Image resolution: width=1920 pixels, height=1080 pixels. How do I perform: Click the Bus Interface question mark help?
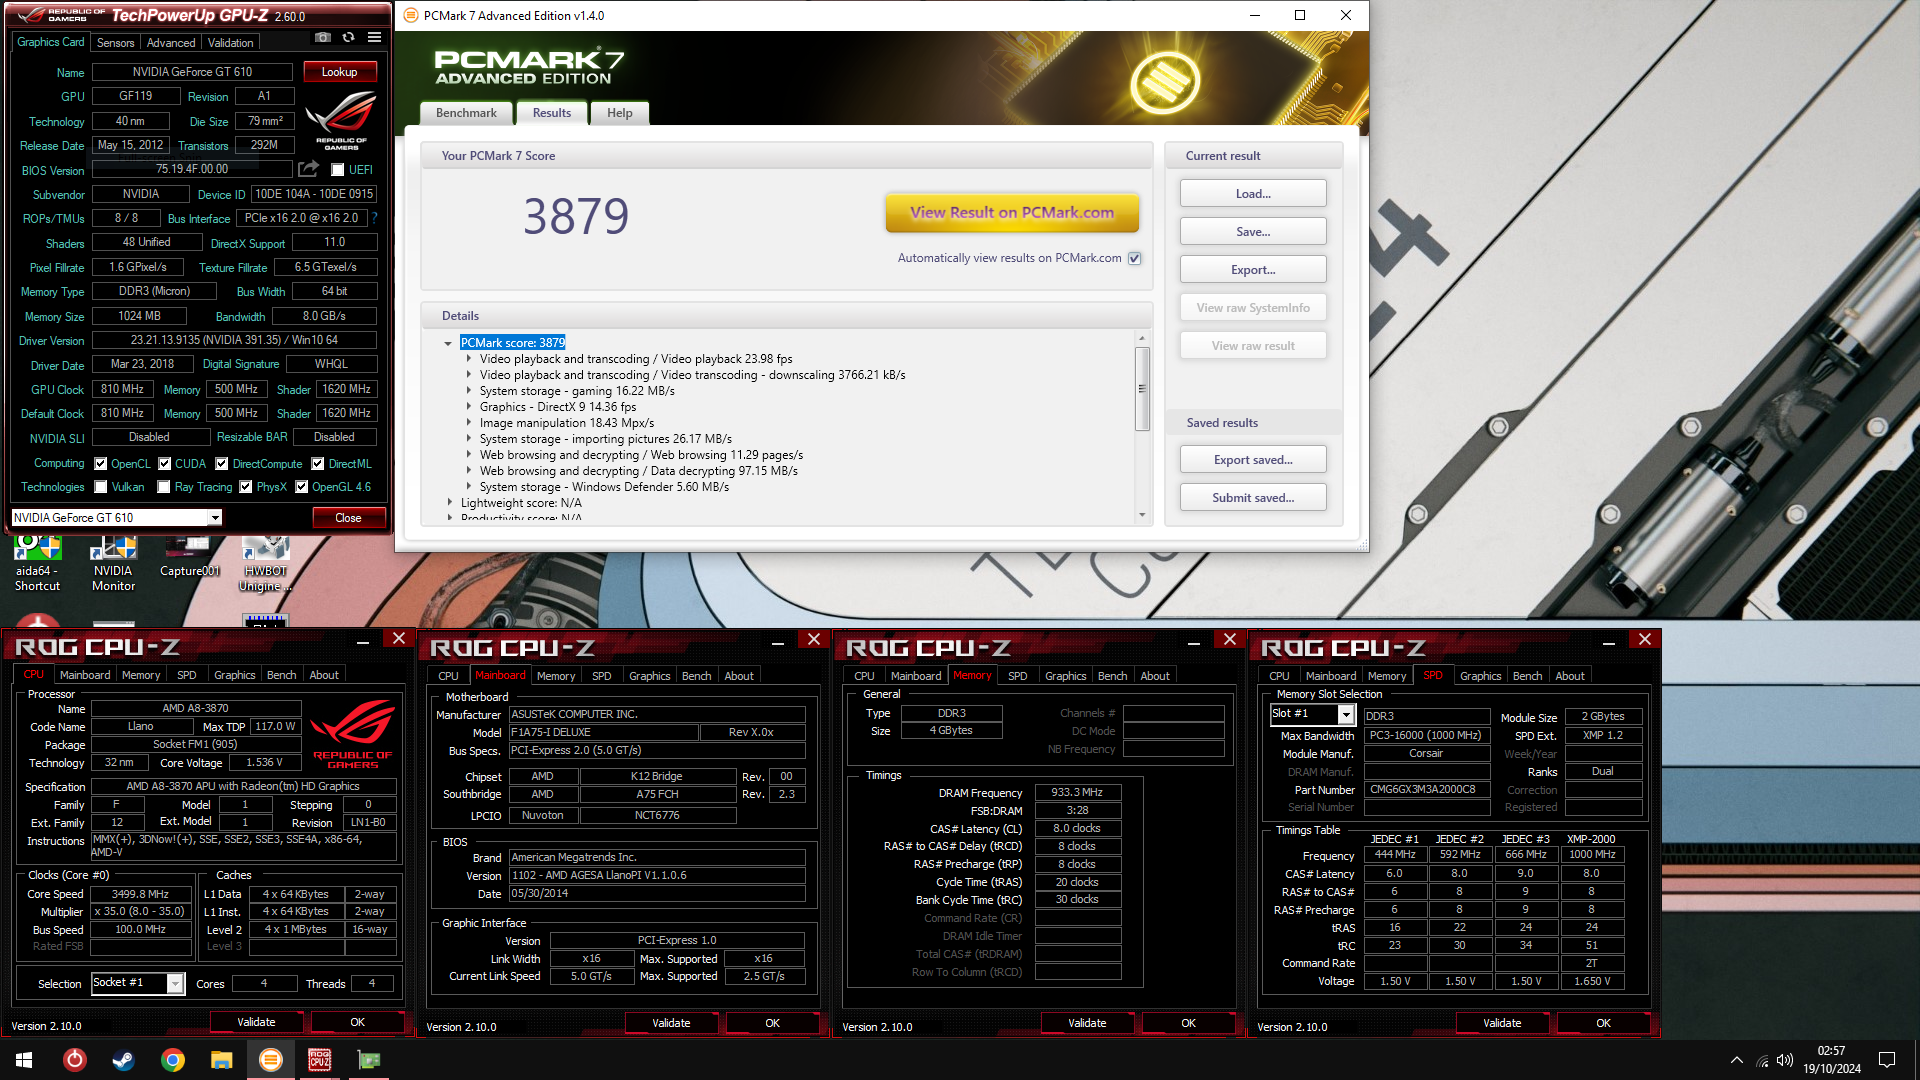(375, 218)
